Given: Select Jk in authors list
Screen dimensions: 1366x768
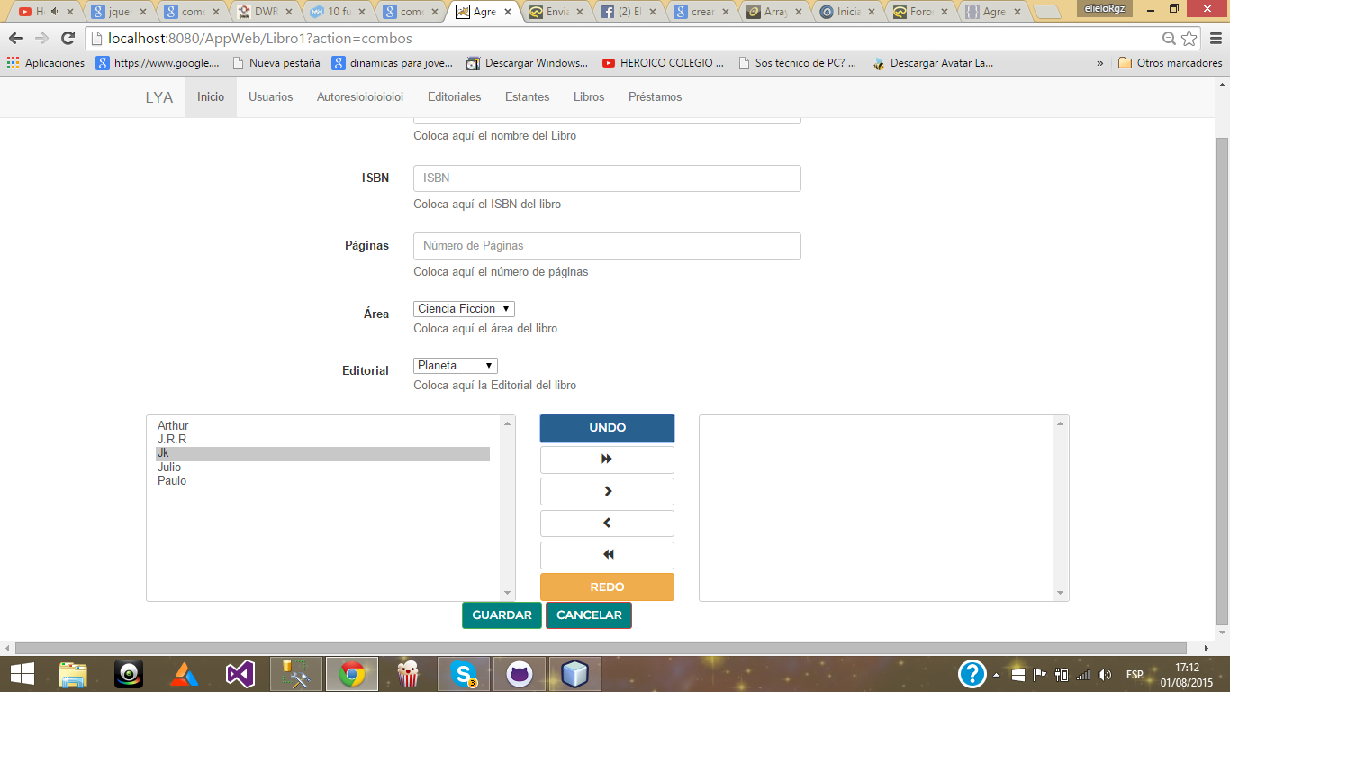Looking at the screenshot, I should tap(323, 453).
